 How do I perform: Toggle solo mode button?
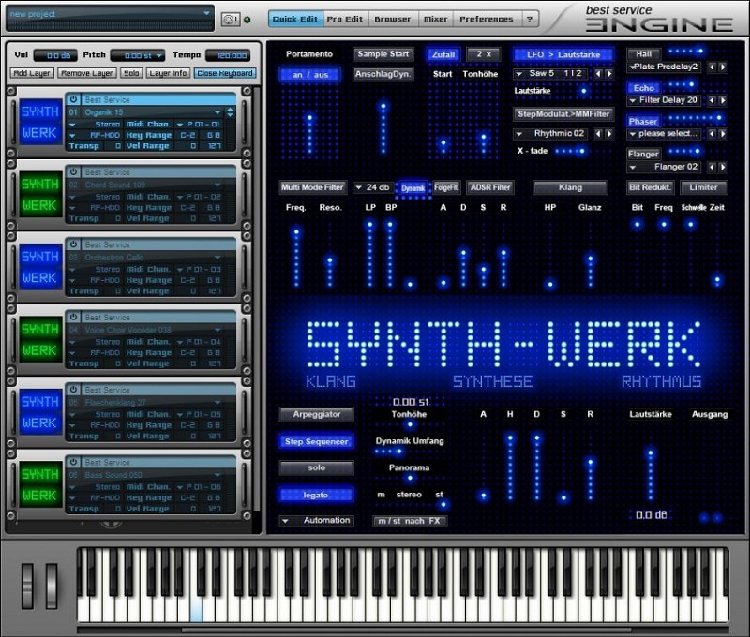coord(316,468)
